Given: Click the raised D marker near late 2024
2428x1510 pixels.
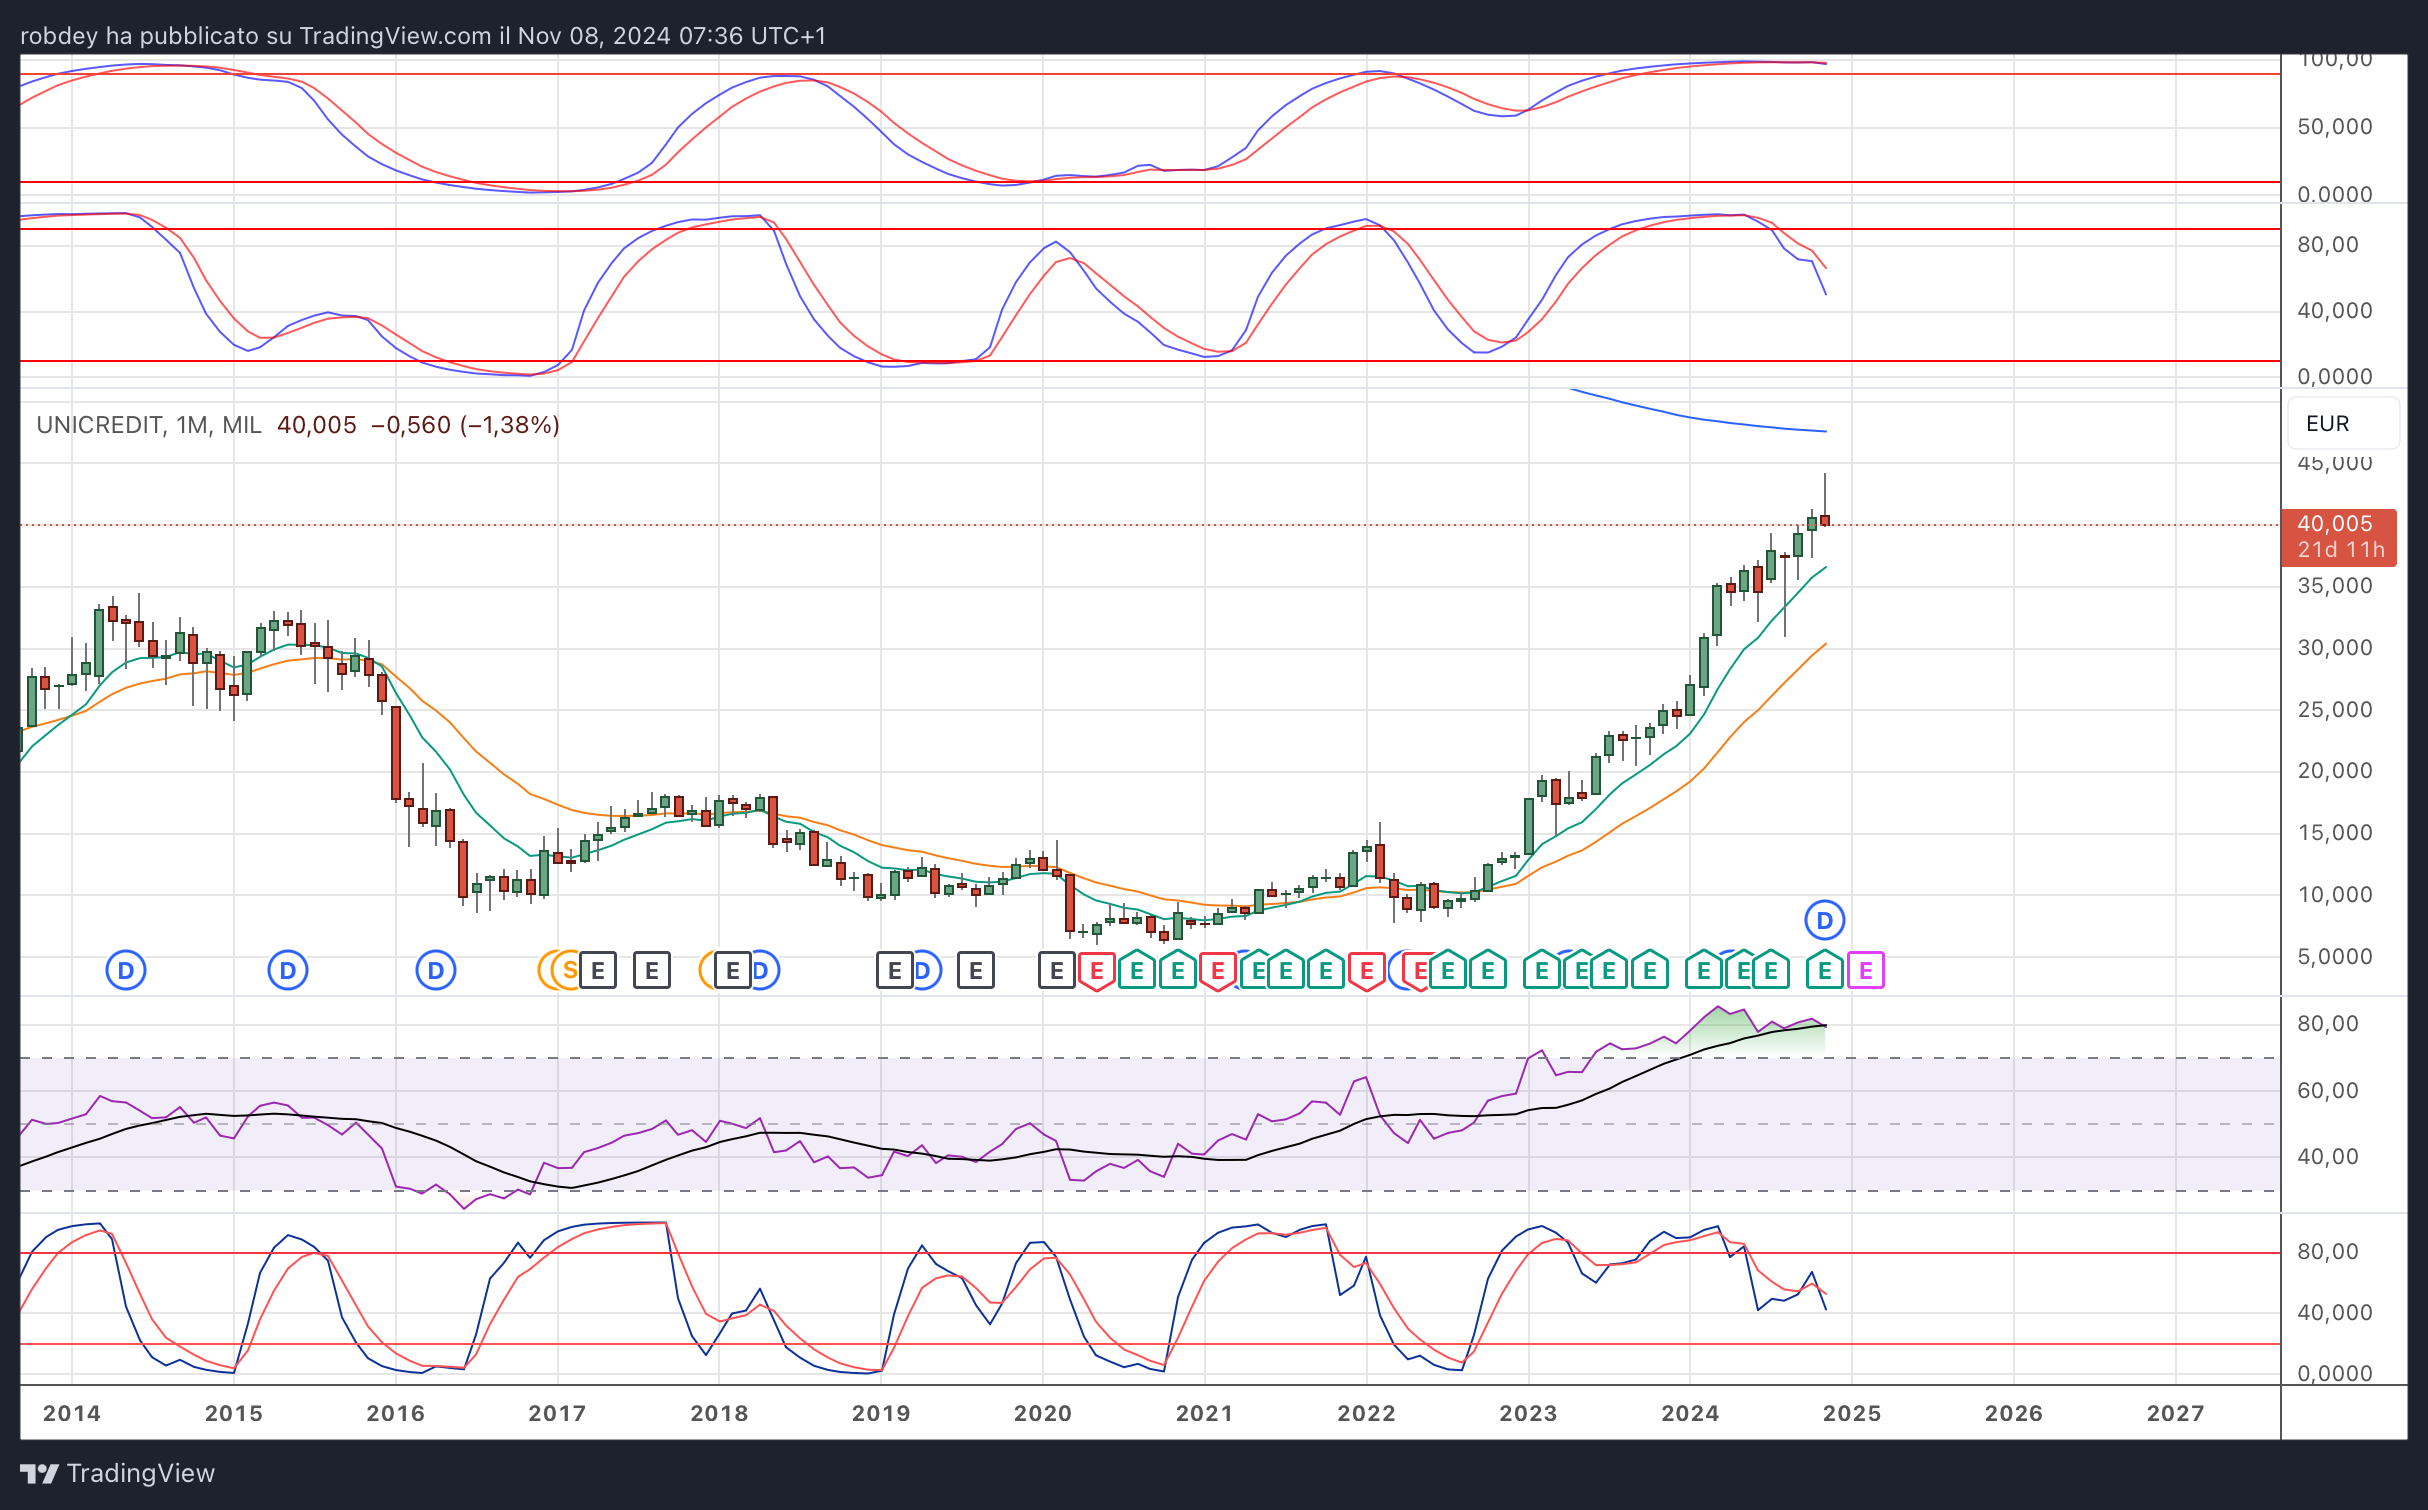Looking at the screenshot, I should [1825, 920].
